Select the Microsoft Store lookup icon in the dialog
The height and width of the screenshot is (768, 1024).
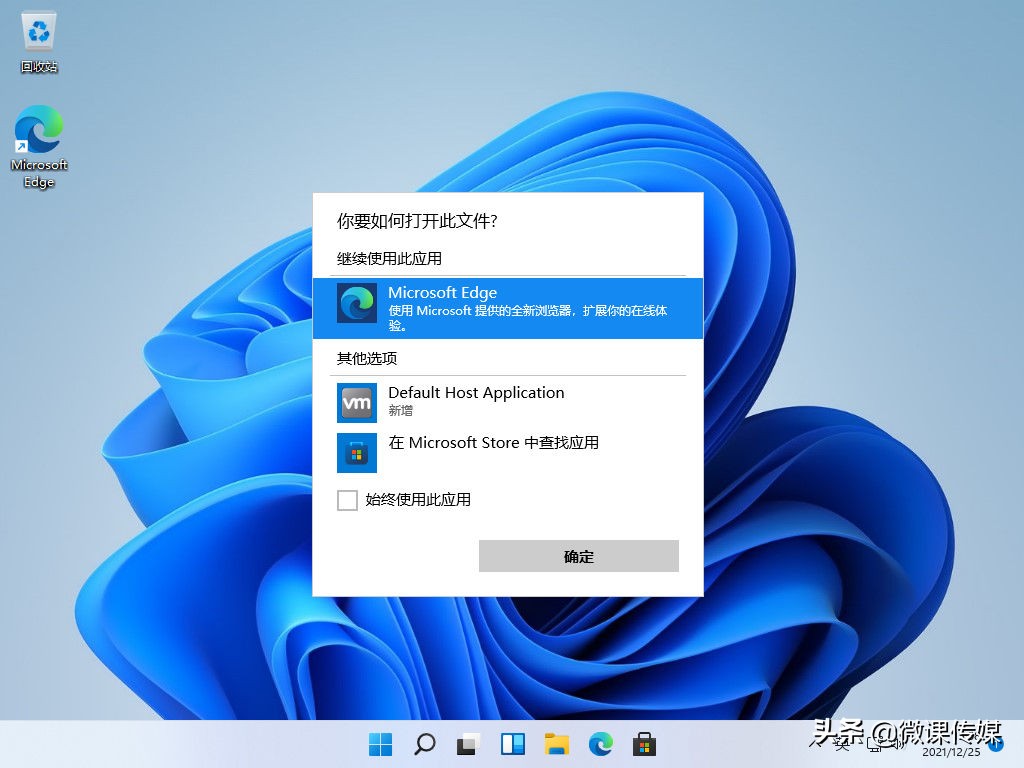point(357,452)
